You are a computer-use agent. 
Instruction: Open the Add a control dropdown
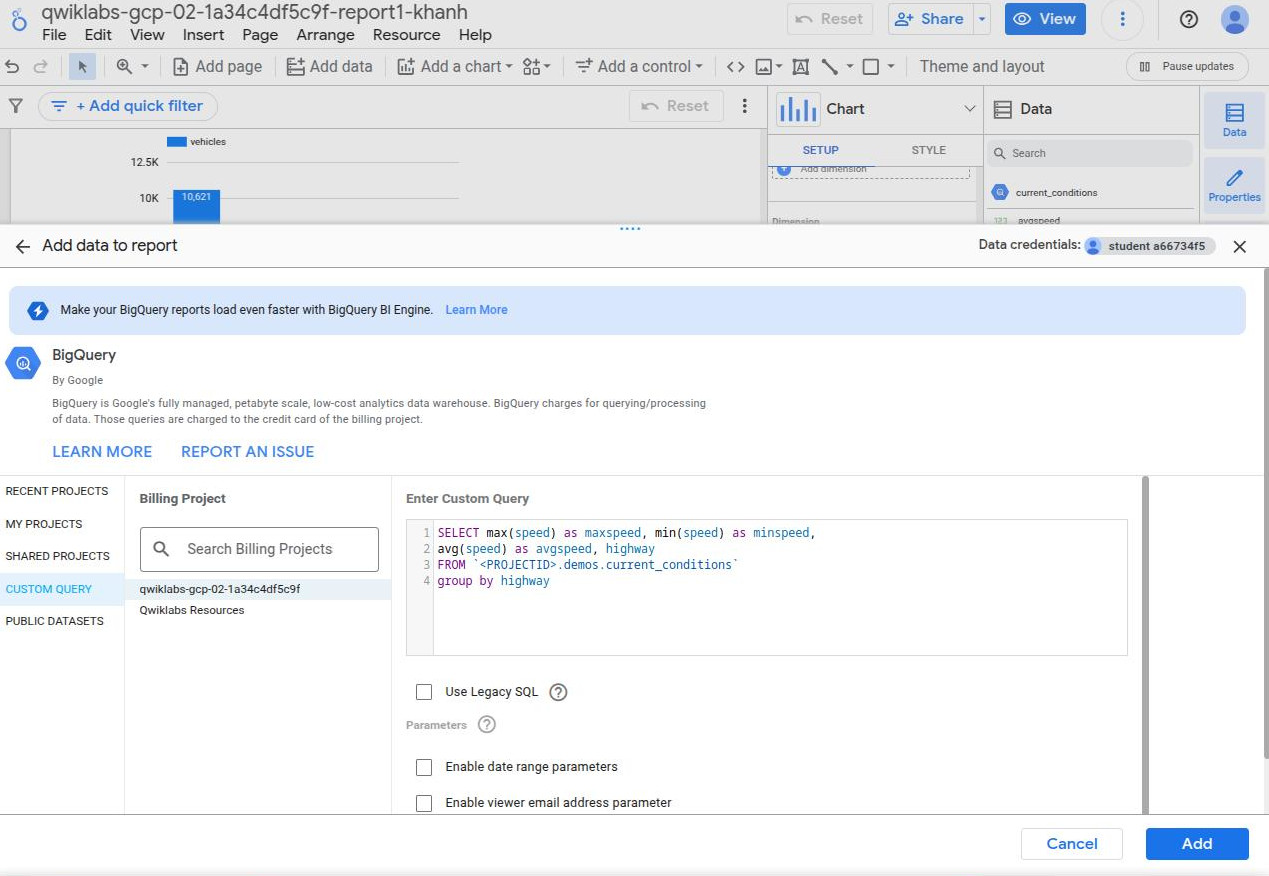(x=638, y=67)
